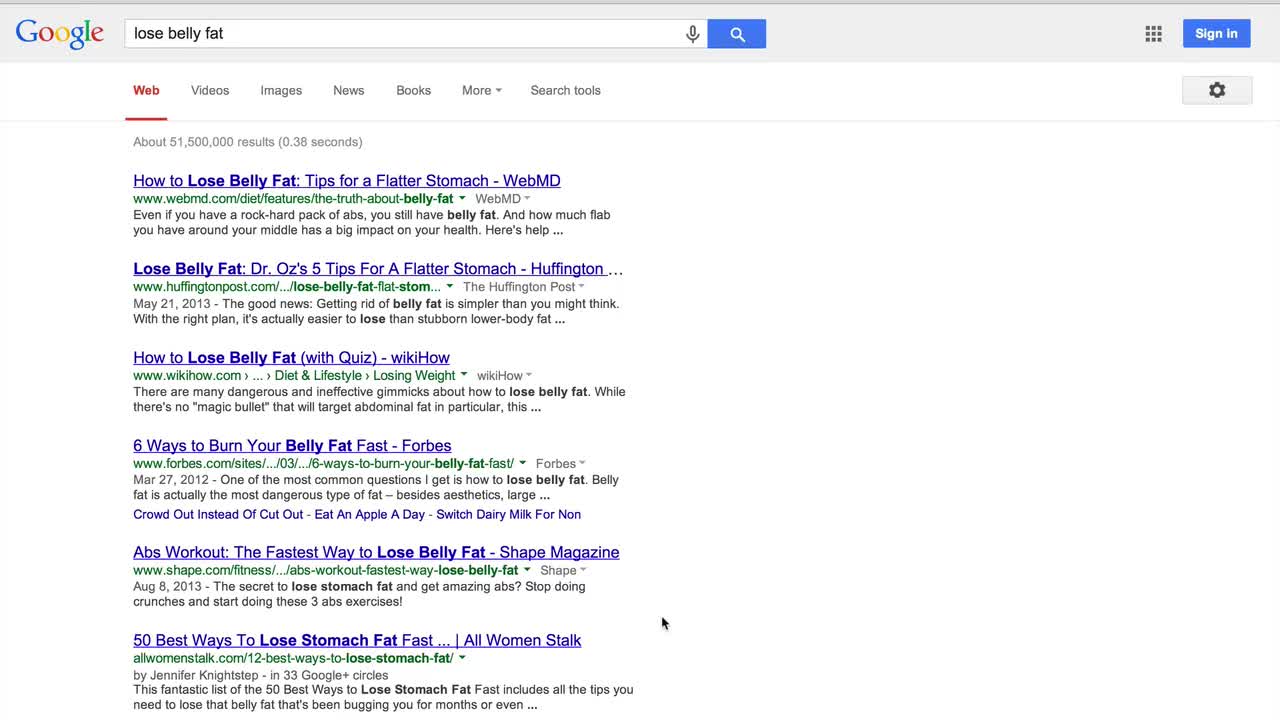Open Dr. Oz's 5 Tips Huffington result

(378, 269)
